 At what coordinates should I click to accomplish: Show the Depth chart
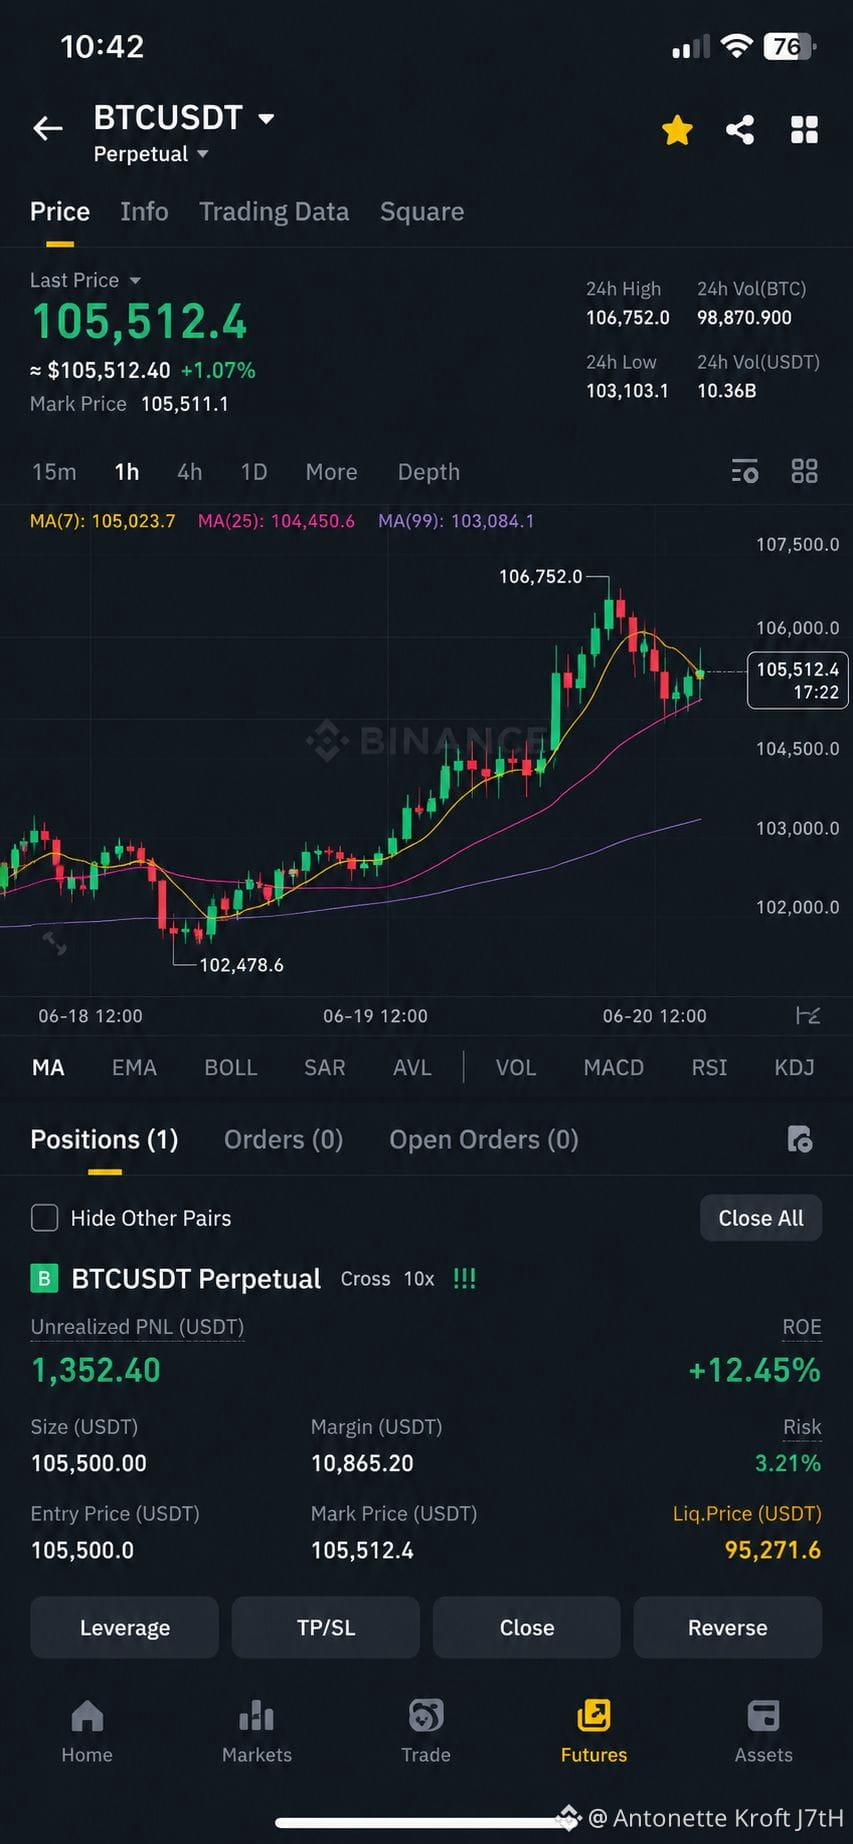tap(429, 472)
